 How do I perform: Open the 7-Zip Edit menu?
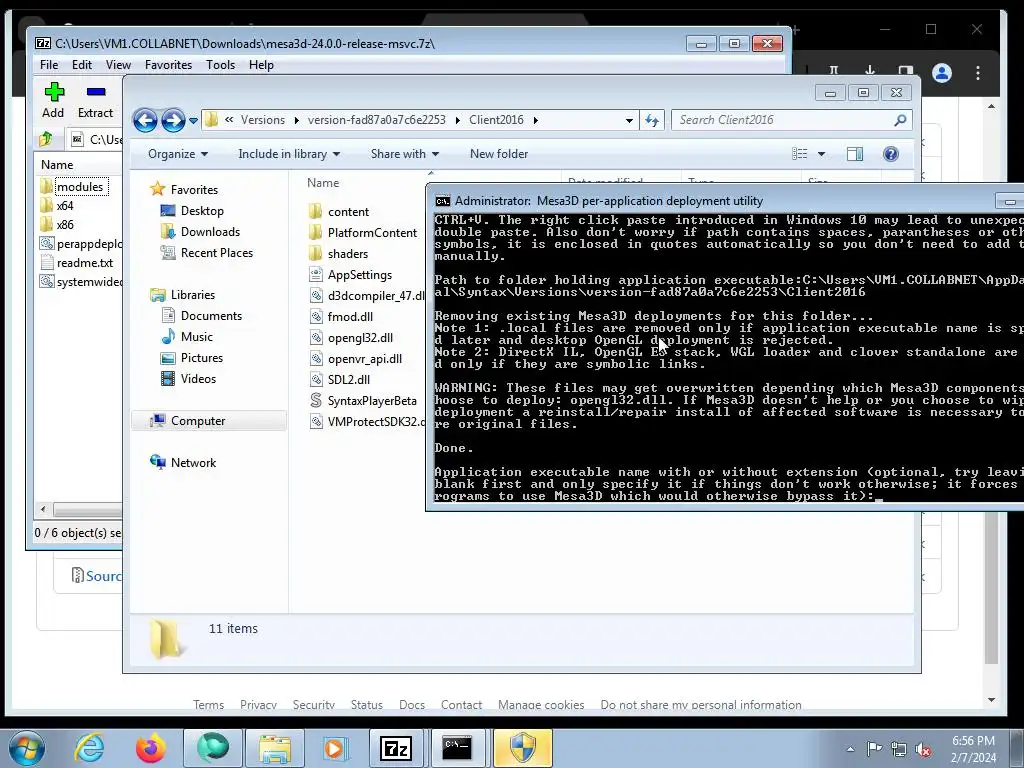point(82,65)
